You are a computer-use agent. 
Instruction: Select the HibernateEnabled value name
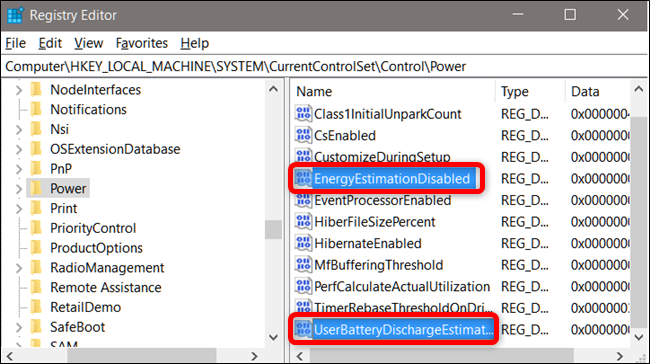(x=368, y=243)
